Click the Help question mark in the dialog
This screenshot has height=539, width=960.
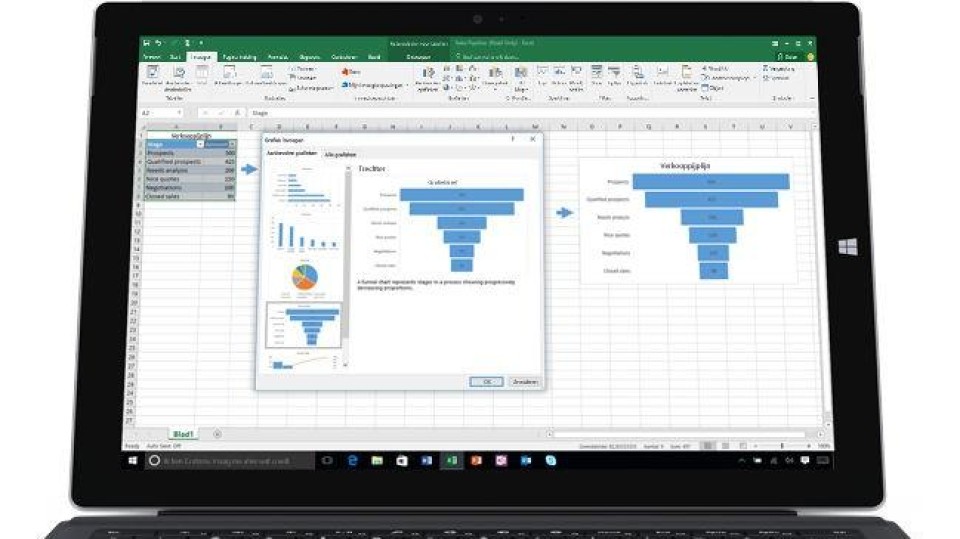[513, 139]
